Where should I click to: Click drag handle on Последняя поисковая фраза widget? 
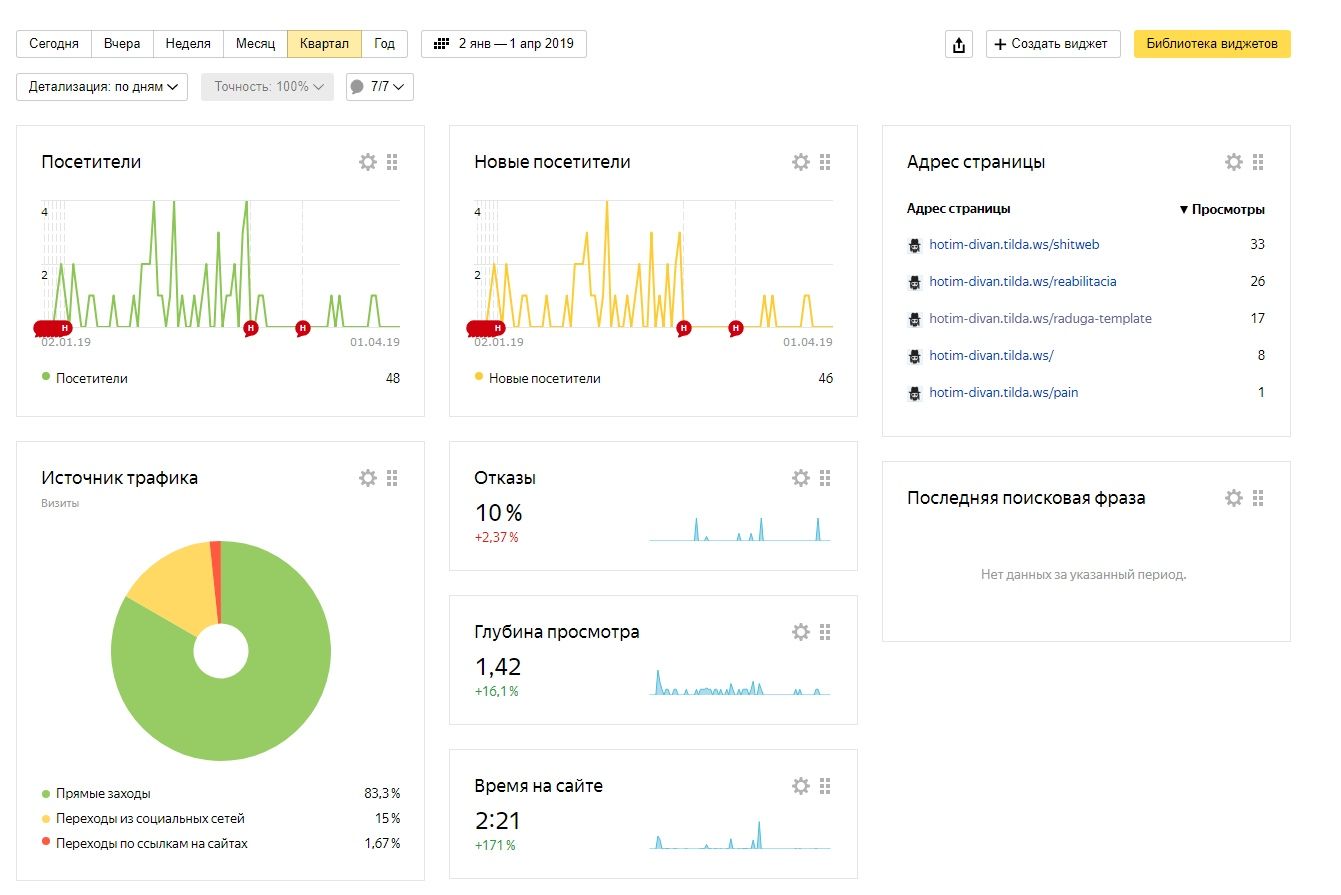1258,498
